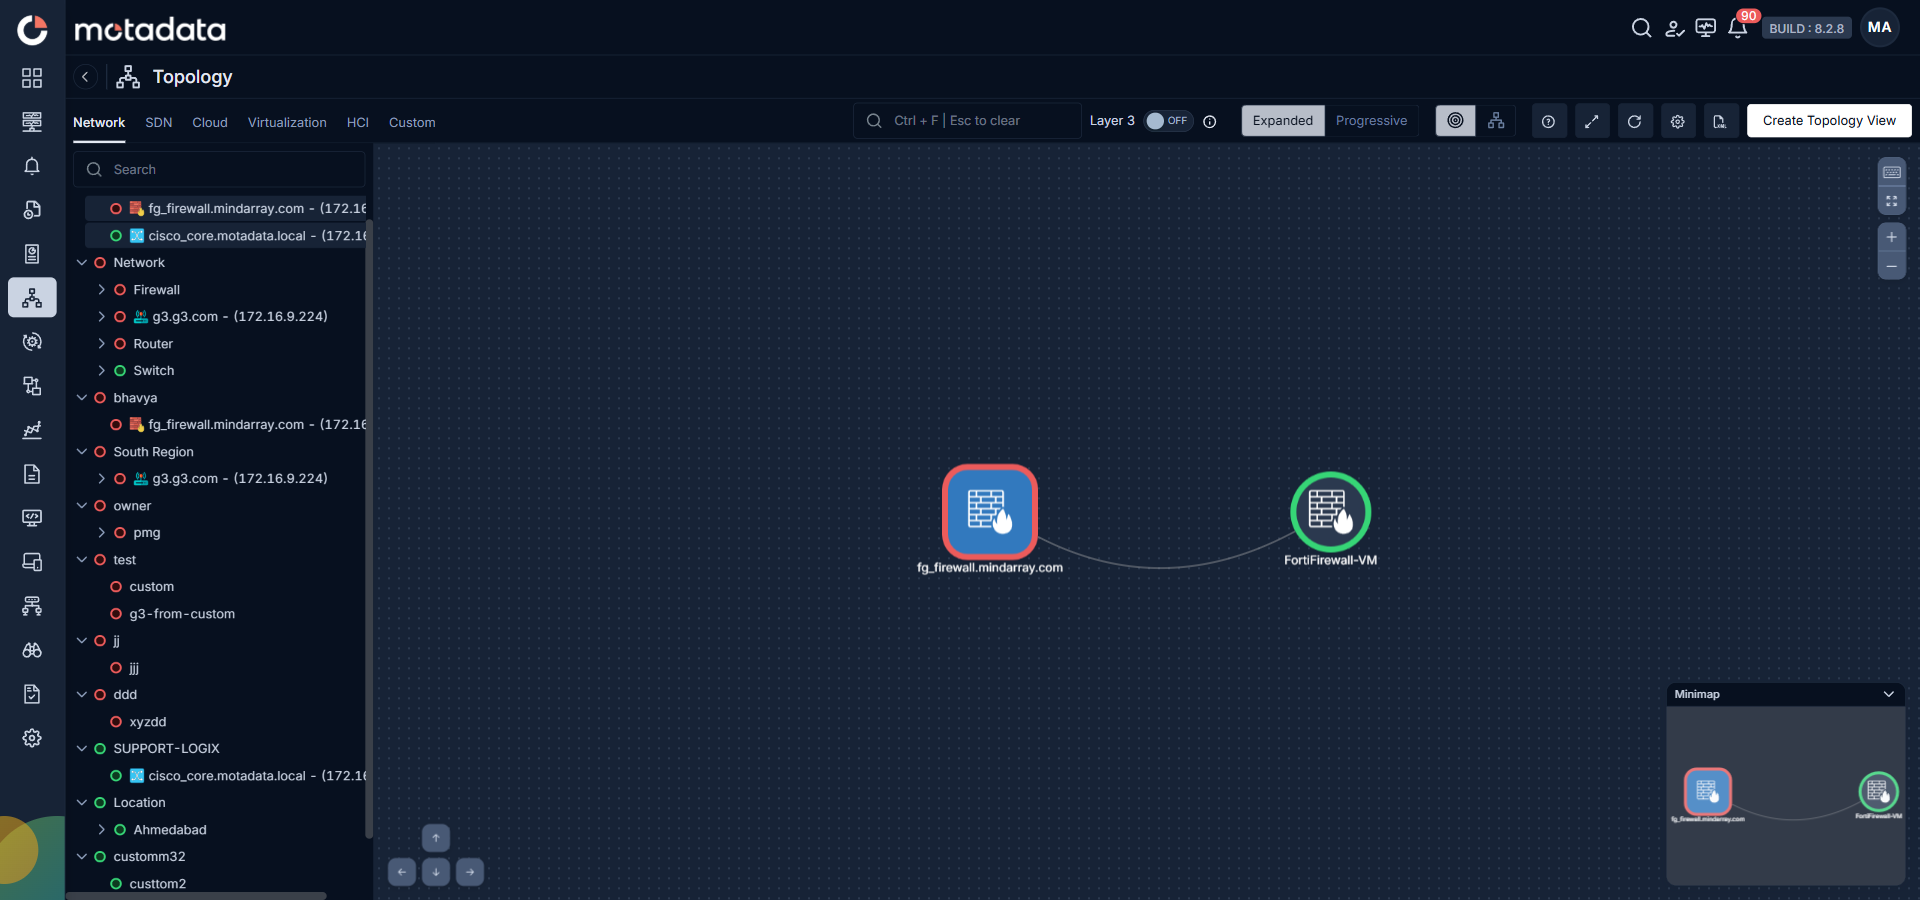1920x900 pixels.
Task: Open the keyboard shortcuts icon
Action: tap(1891, 172)
